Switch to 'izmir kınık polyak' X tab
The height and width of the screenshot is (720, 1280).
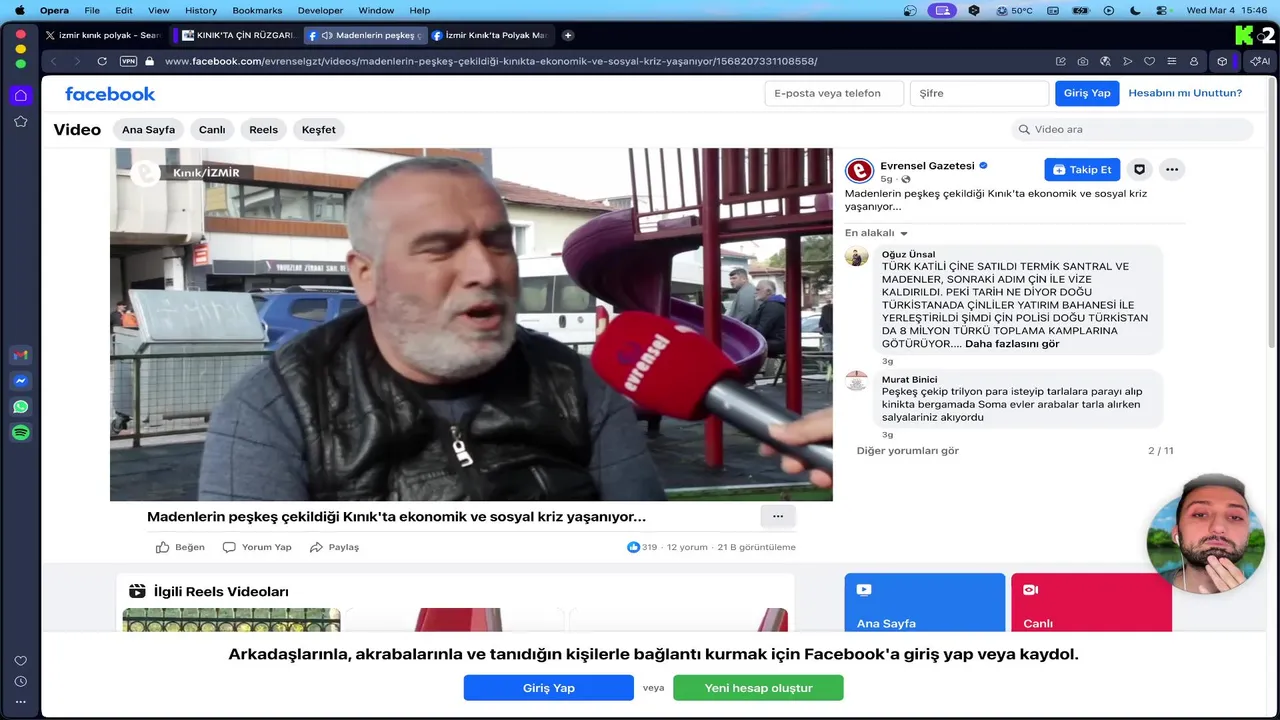[103, 35]
